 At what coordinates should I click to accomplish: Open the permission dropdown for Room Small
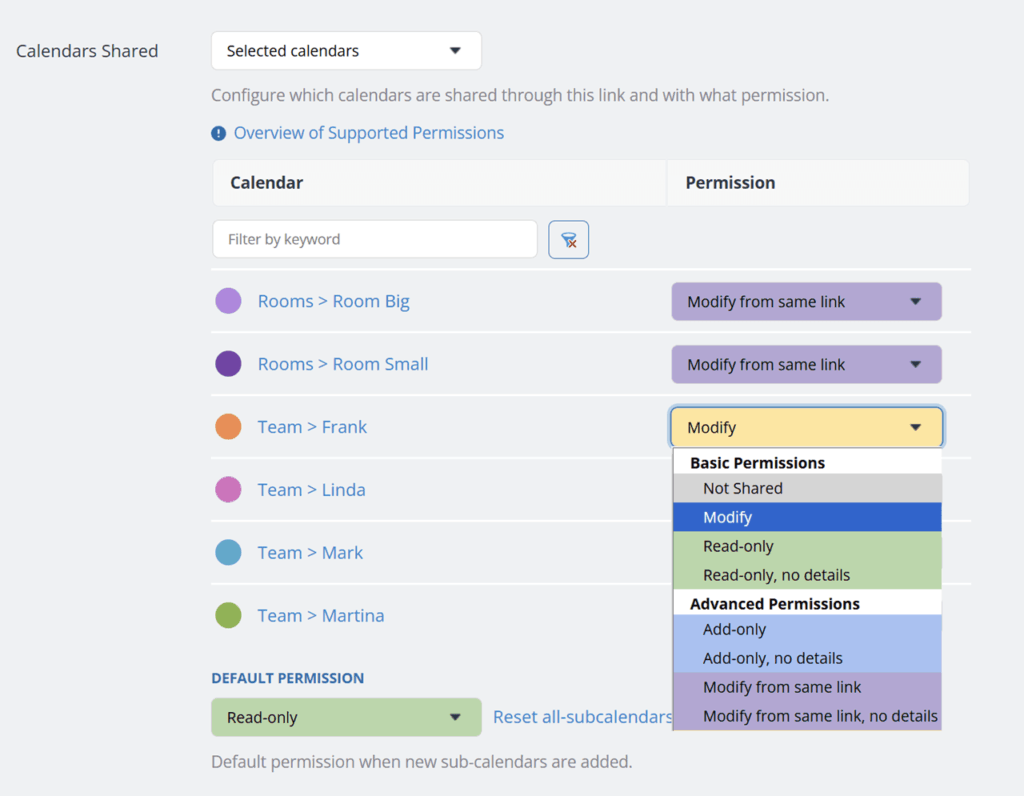click(806, 364)
